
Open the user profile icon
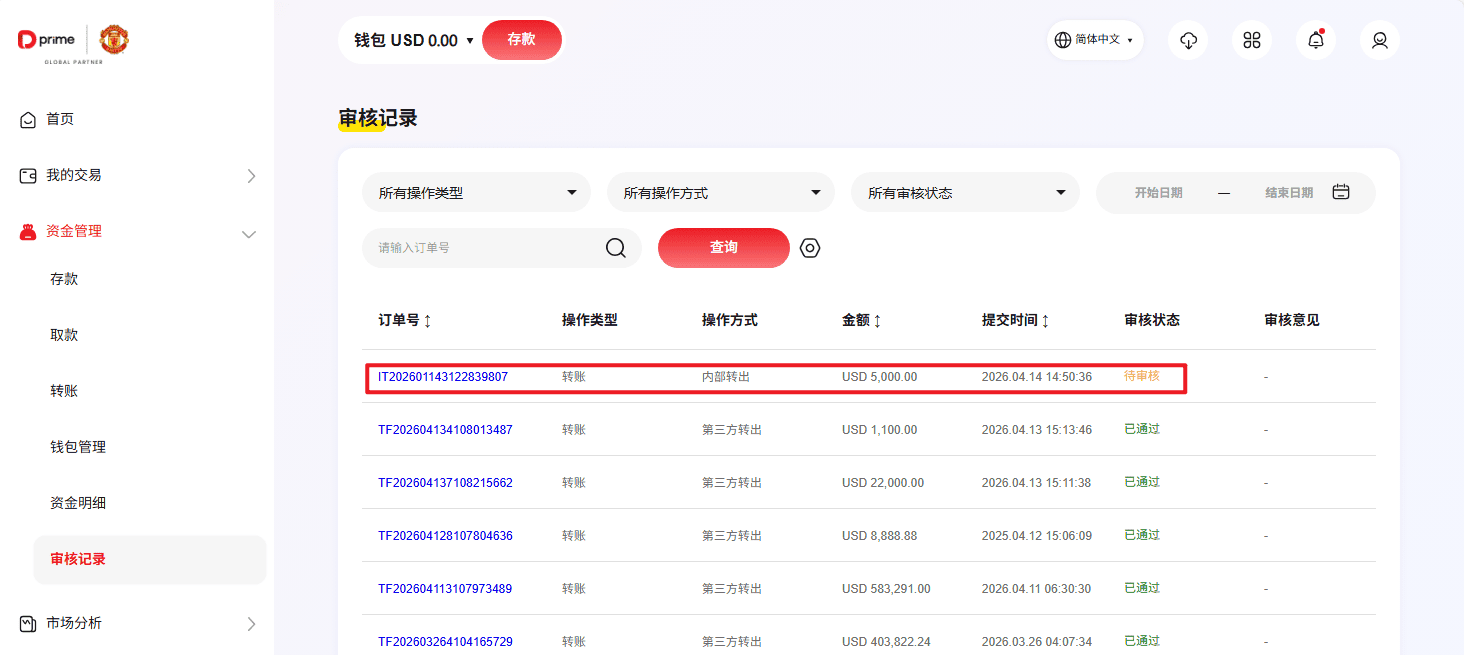tap(1380, 40)
